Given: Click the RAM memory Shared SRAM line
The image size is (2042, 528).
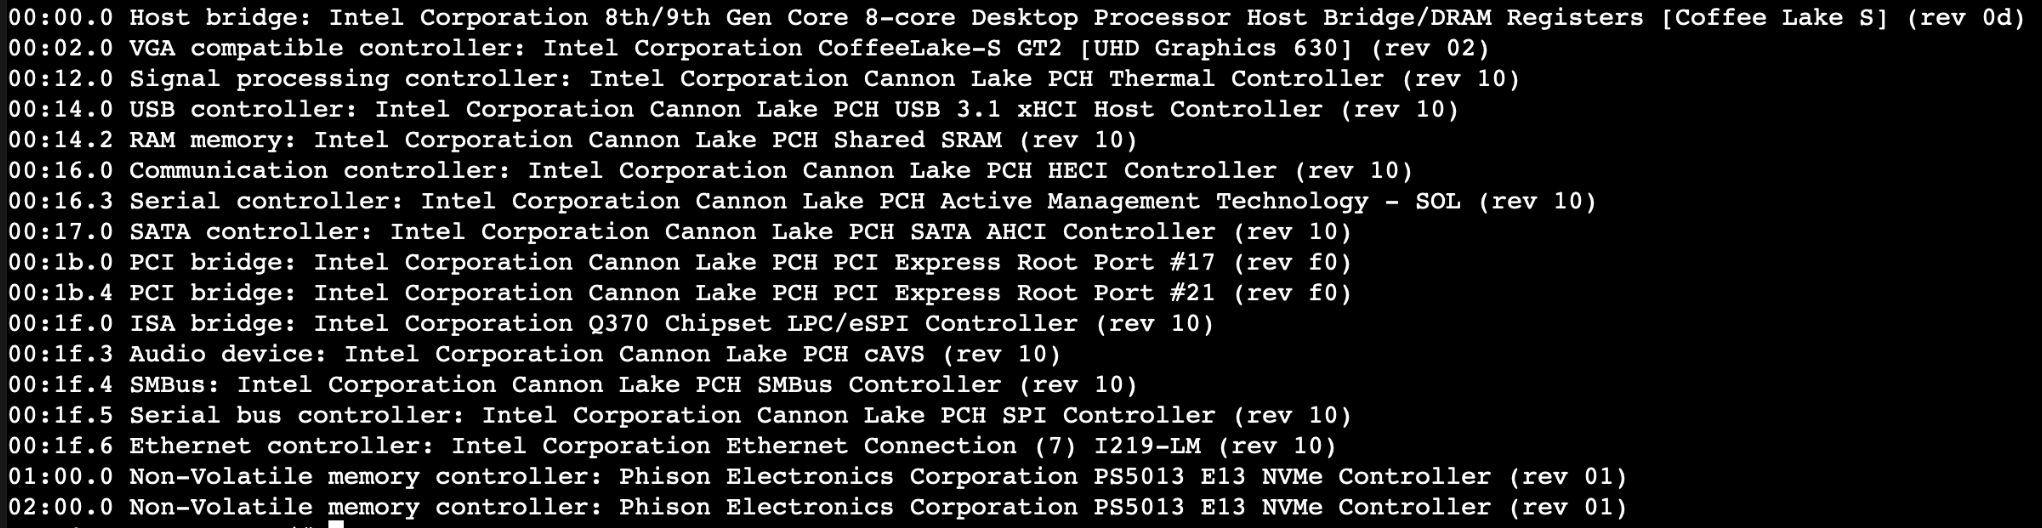Looking at the screenshot, I should [x=572, y=140].
